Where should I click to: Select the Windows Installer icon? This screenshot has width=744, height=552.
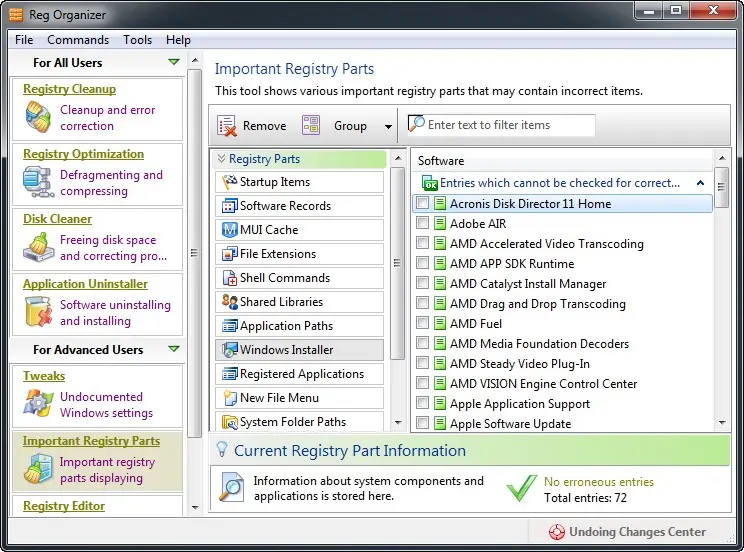(x=230, y=350)
